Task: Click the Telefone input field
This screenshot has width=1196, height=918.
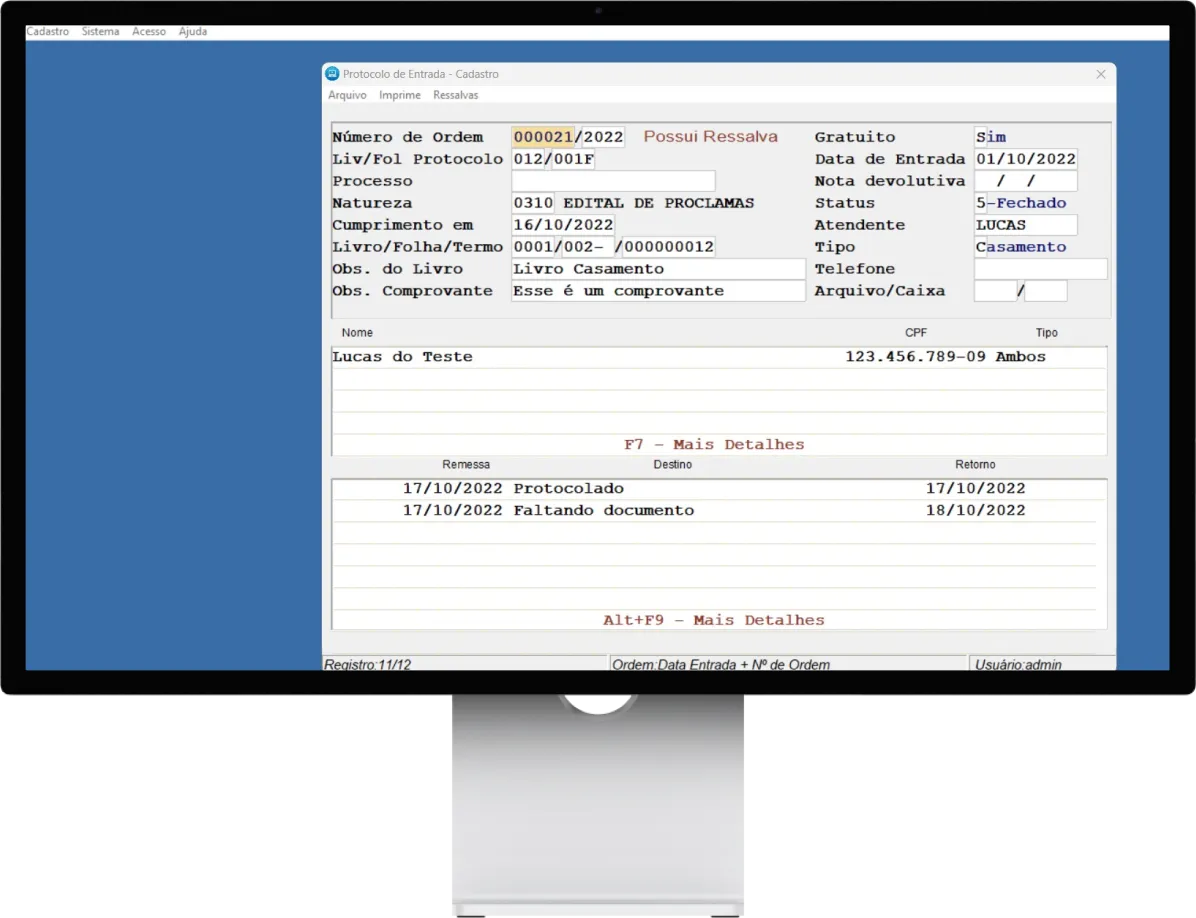Action: (1040, 269)
